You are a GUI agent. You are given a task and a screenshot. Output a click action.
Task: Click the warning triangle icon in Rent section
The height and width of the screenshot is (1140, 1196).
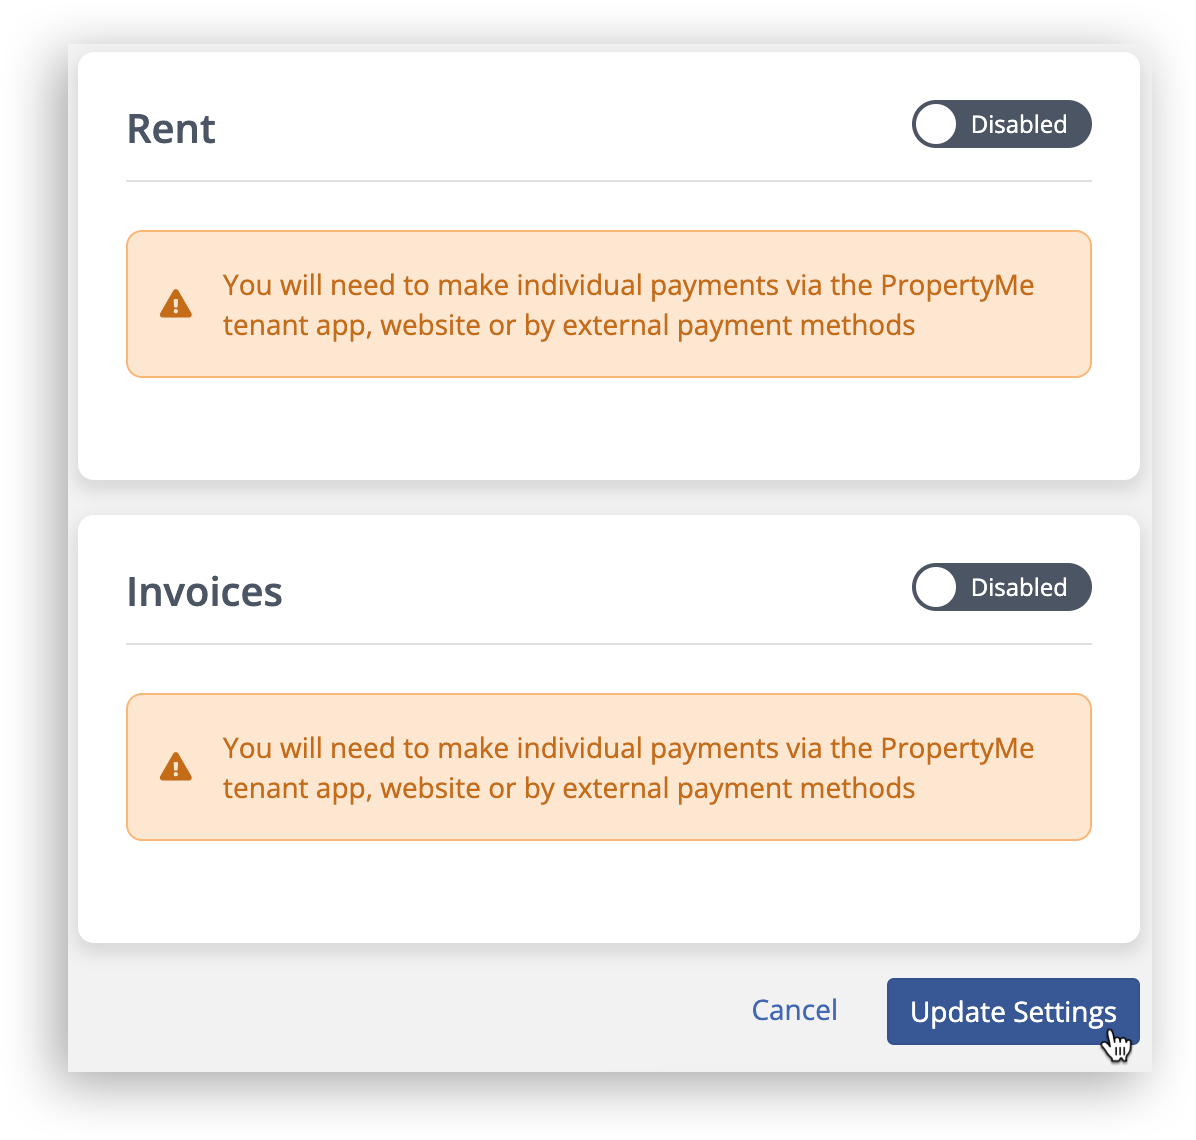(x=176, y=303)
